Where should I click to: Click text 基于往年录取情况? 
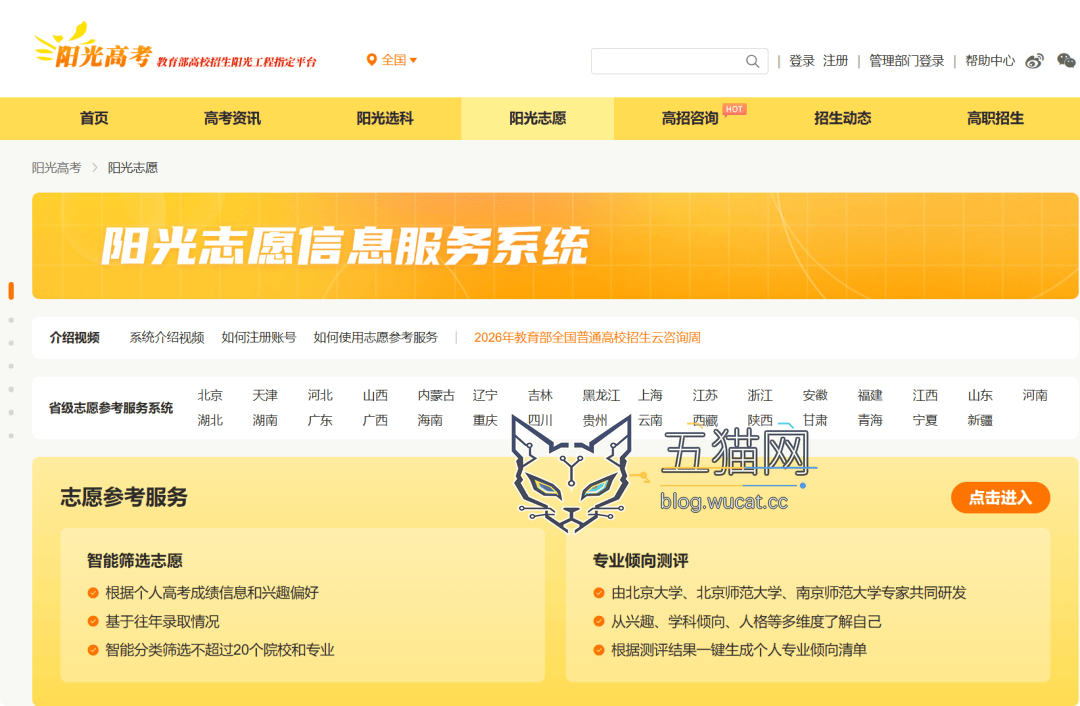(163, 622)
